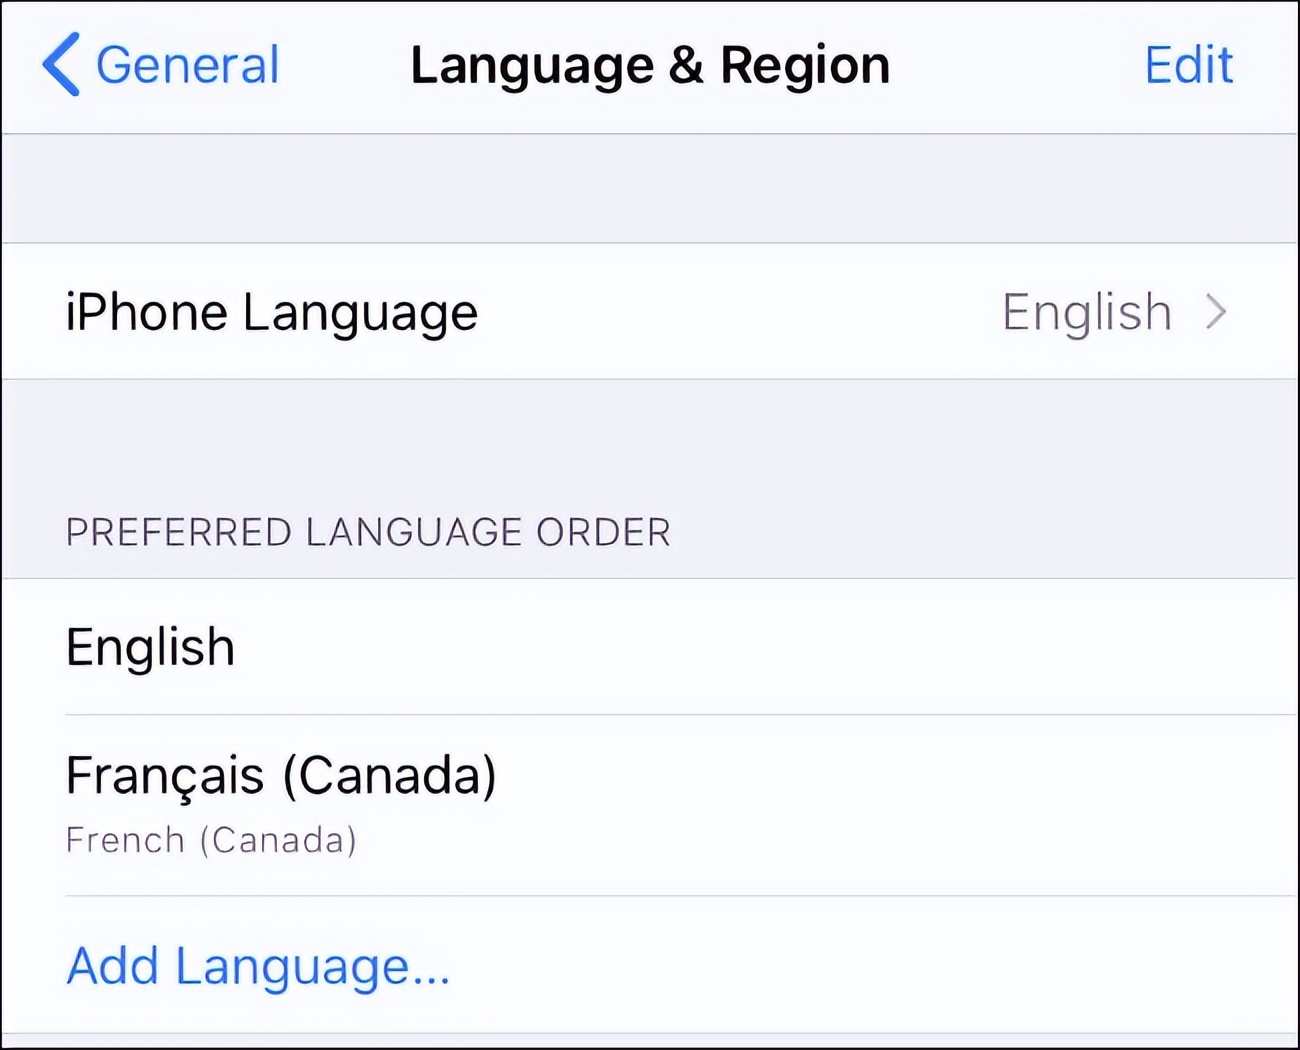This screenshot has width=1300, height=1050.
Task: Open the iPhone Language setting row
Action: (x=272, y=312)
